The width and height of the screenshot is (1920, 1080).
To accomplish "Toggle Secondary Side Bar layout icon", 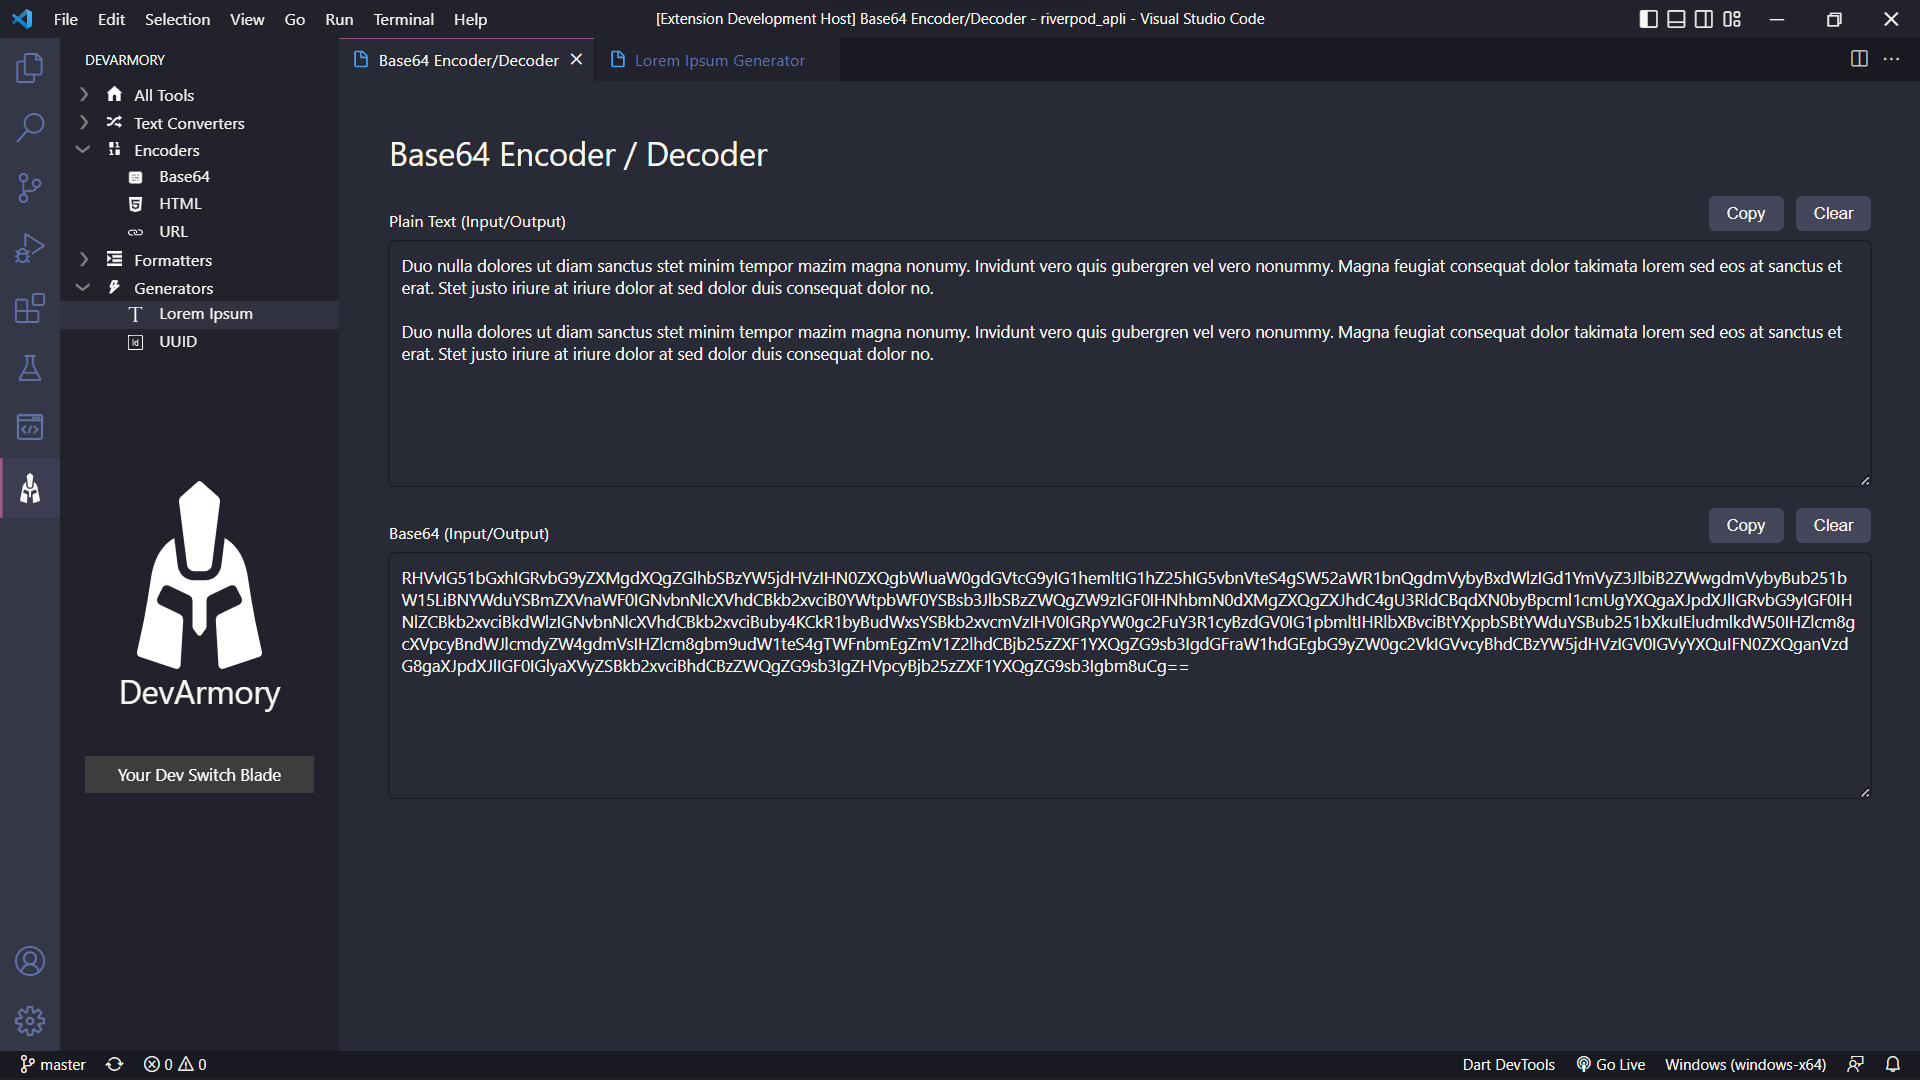I will tap(1704, 19).
